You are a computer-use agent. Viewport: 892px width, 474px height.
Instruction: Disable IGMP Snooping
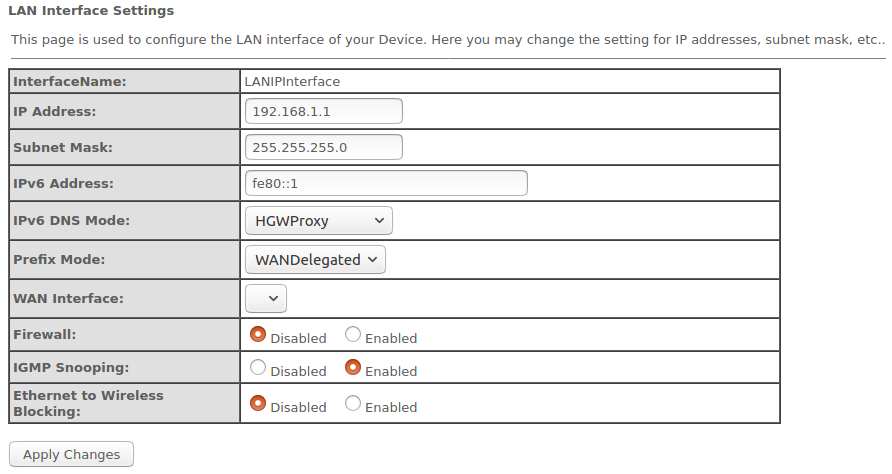click(x=258, y=368)
